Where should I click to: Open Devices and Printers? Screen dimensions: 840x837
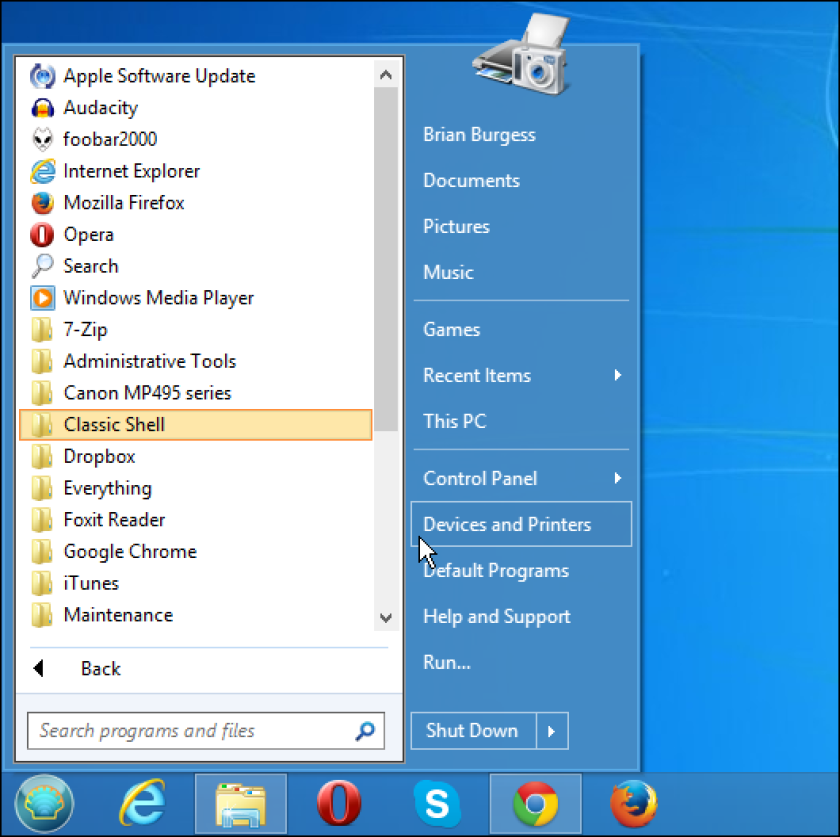pyautogui.click(x=521, y=524)
